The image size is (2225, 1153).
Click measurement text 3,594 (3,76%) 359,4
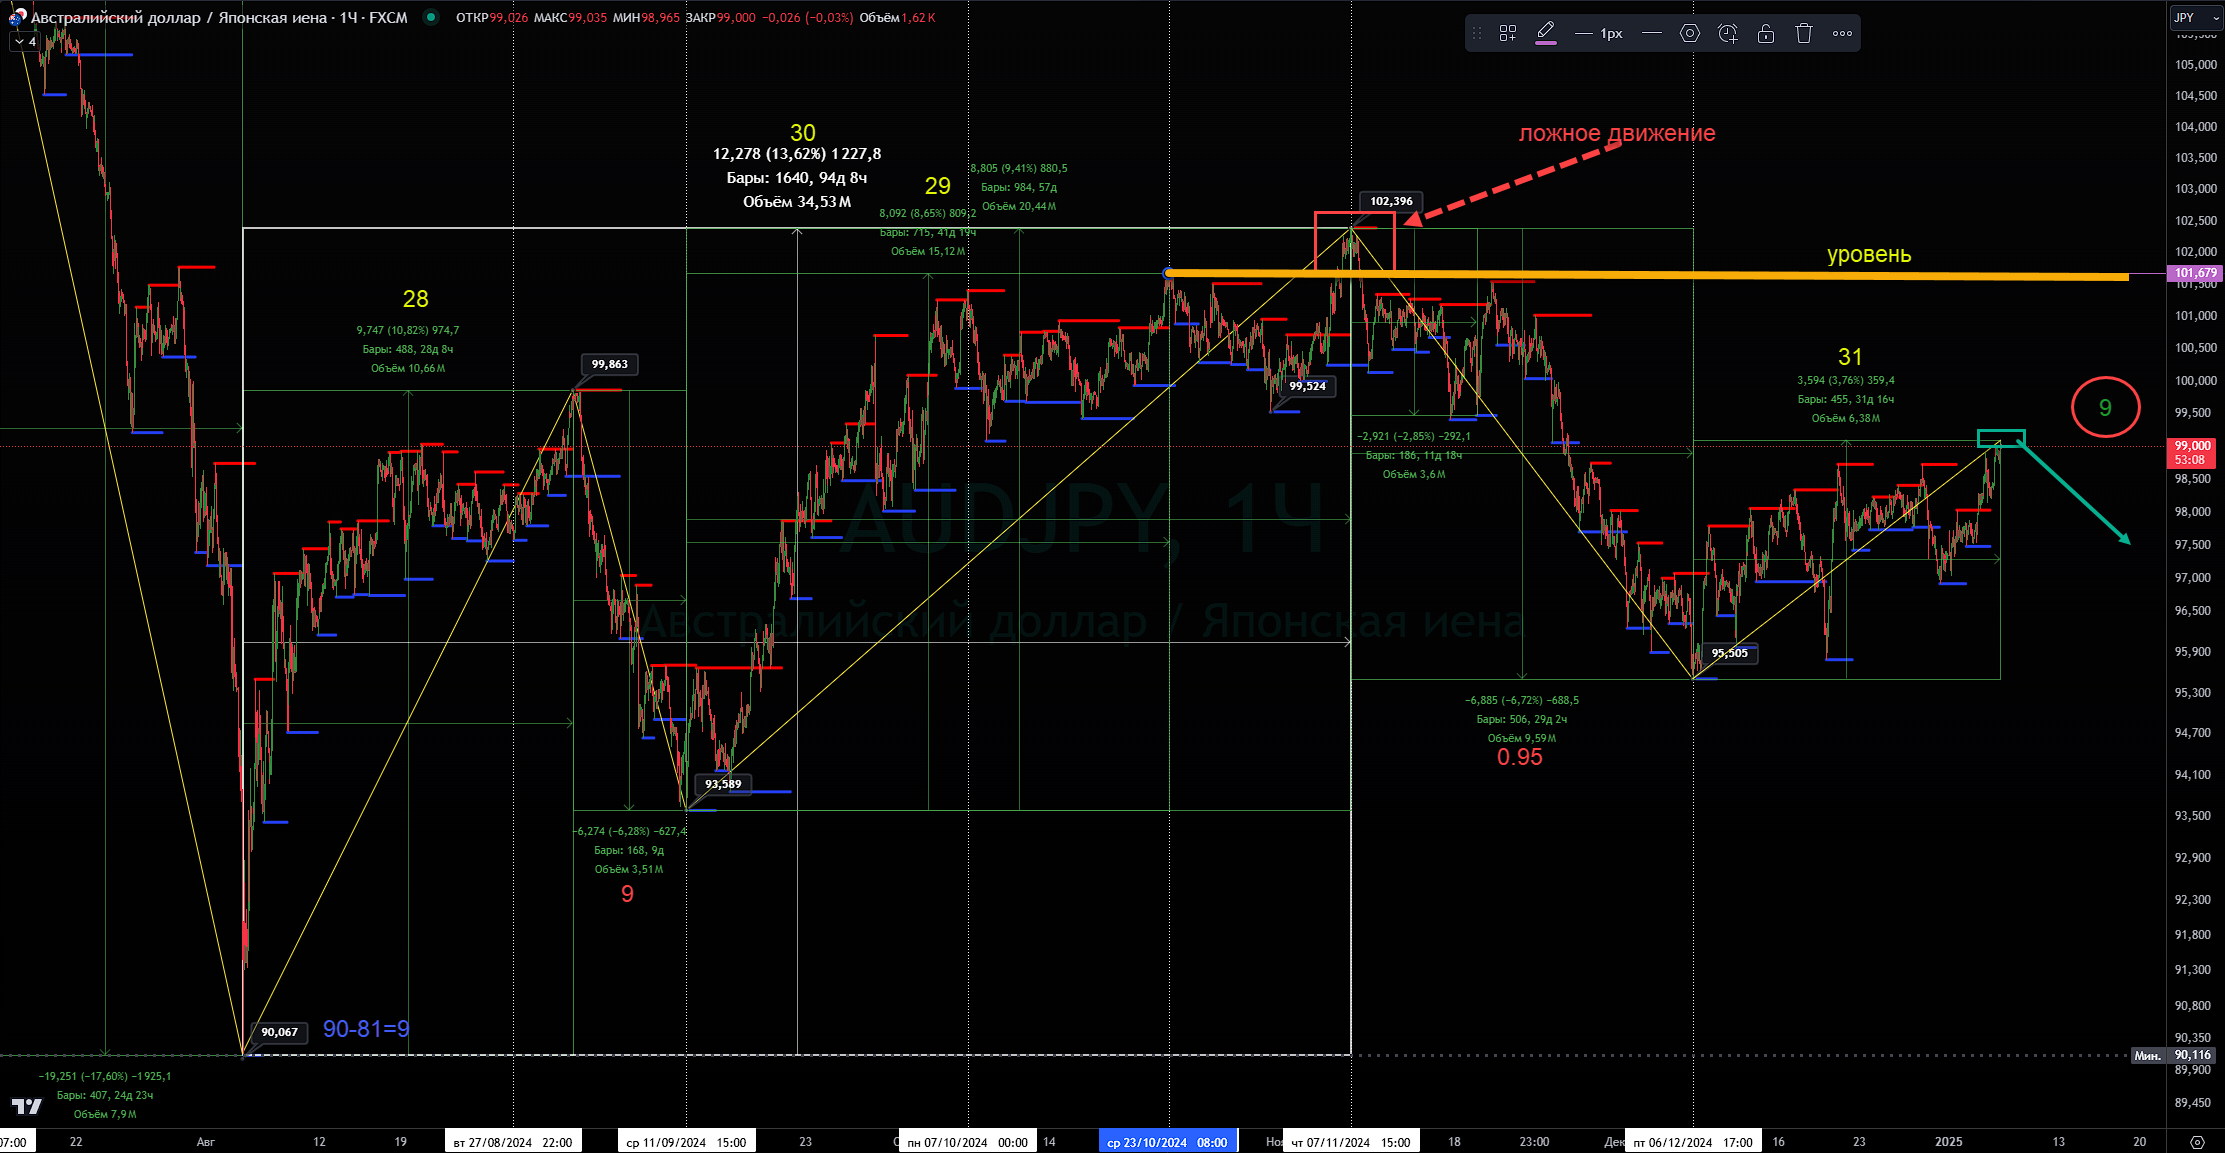pyautogui.click(x=1846, y=380)
